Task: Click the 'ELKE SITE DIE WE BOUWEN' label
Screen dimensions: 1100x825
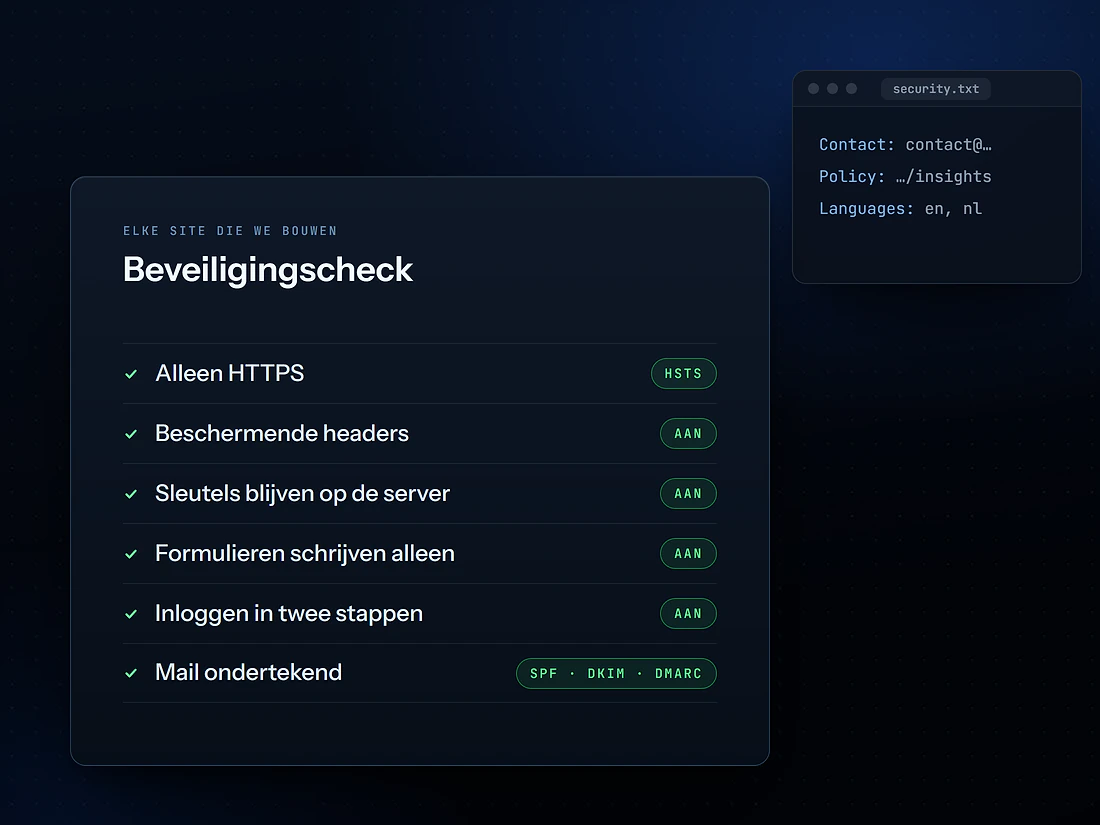Action: [x=230, y=231]
